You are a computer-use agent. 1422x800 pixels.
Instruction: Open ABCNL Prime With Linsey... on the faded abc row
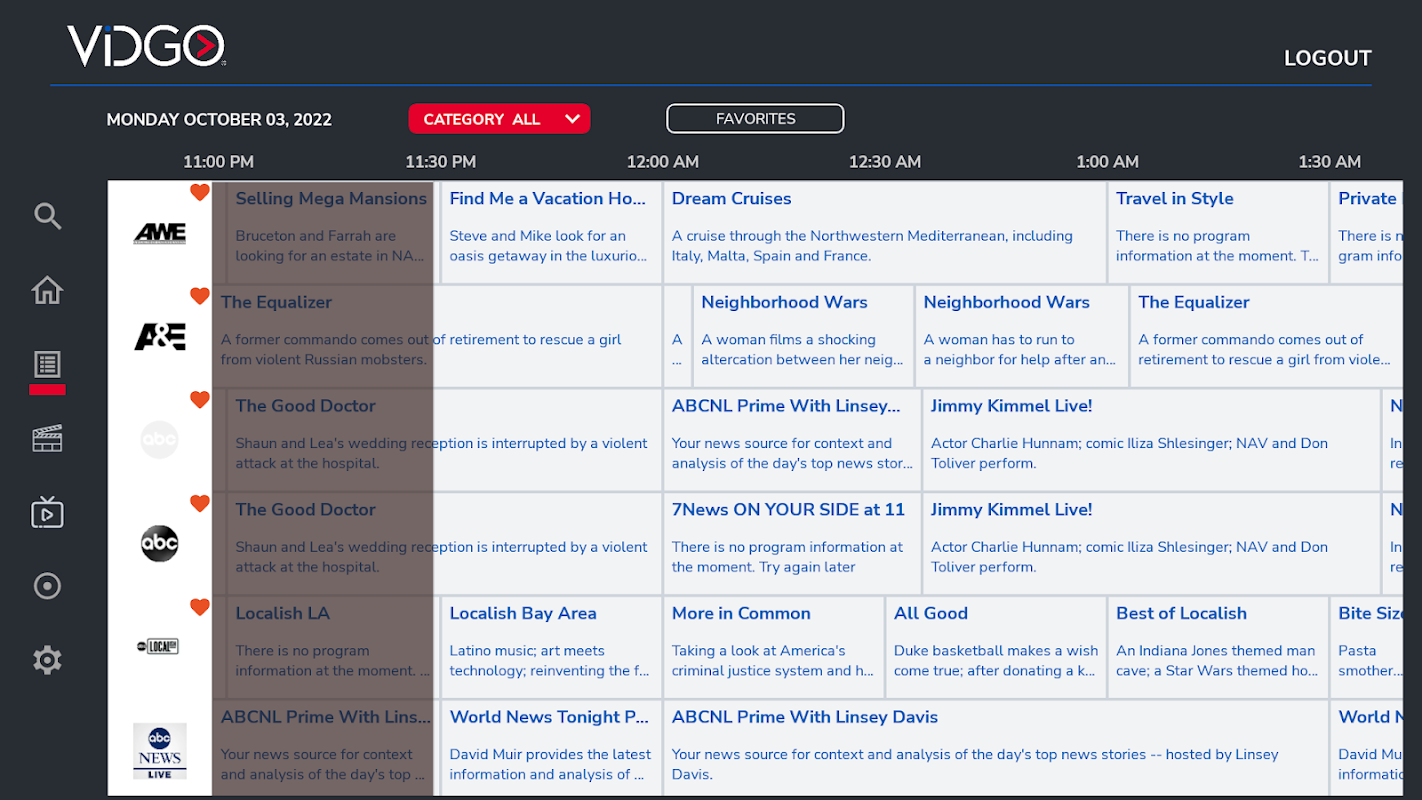(x=791, y=440)
